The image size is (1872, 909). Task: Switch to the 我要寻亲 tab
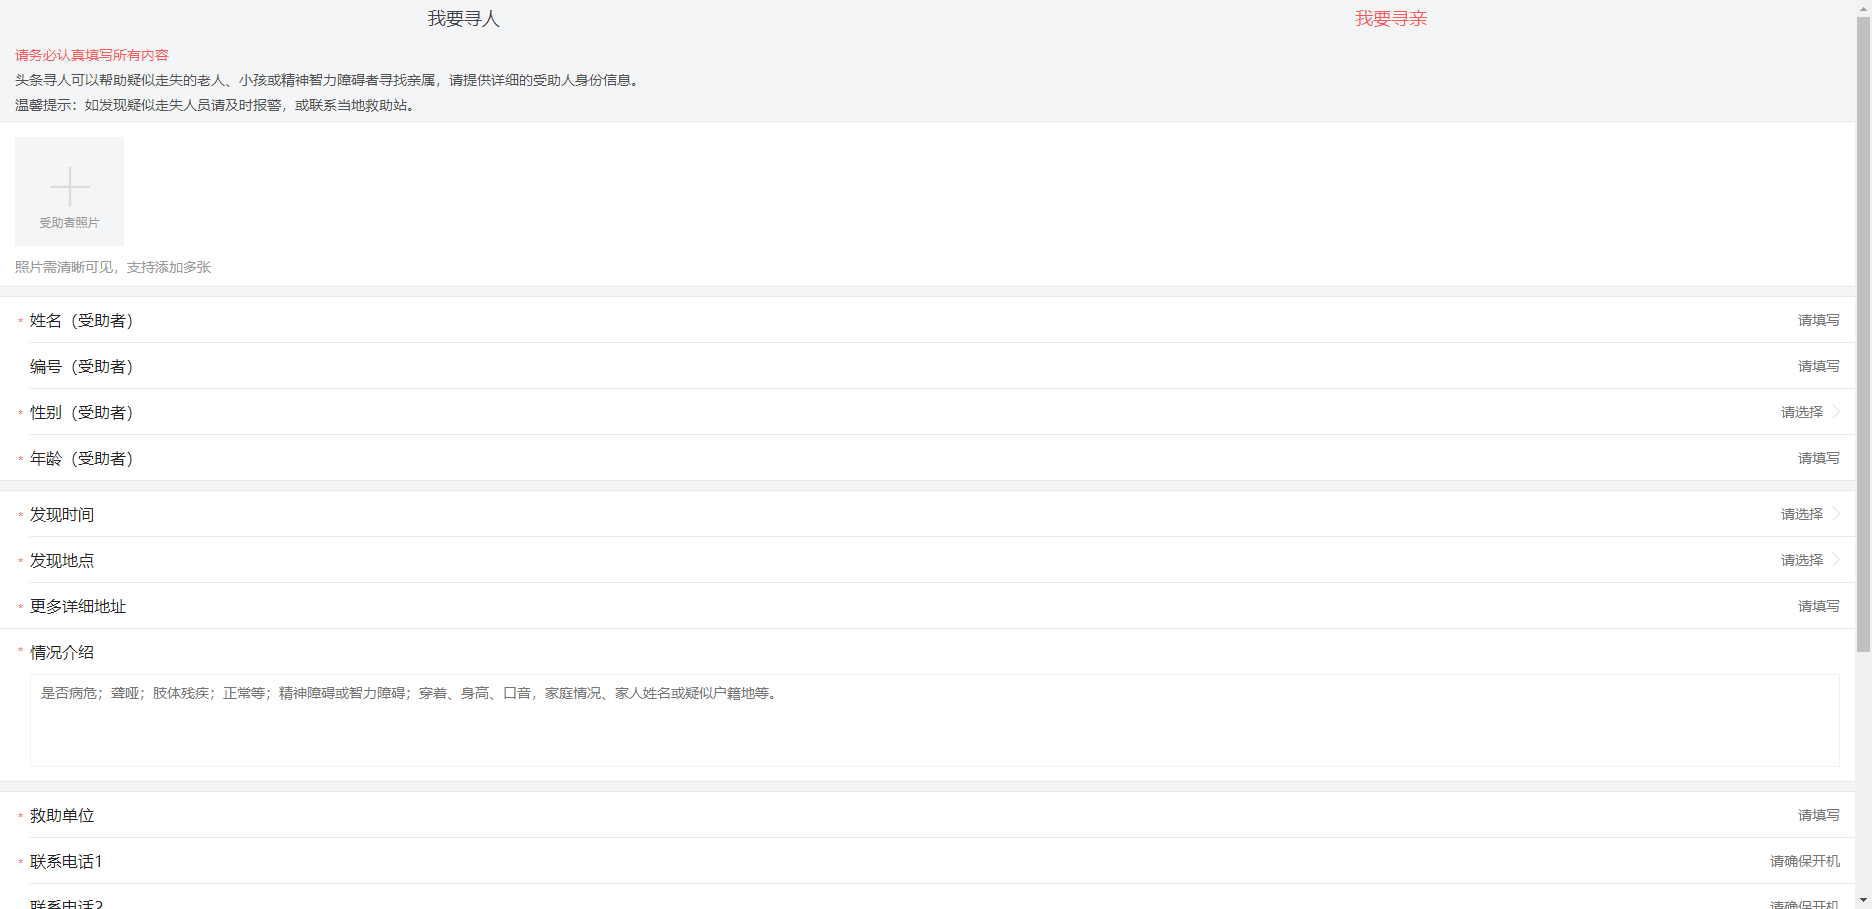[x=1390, y=19]
